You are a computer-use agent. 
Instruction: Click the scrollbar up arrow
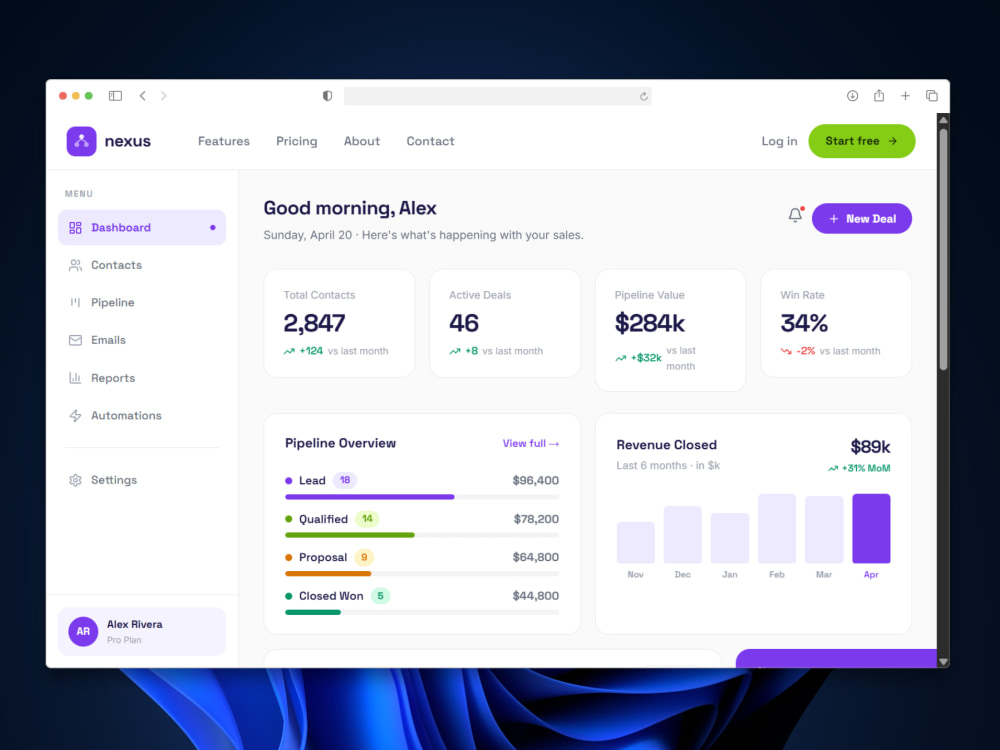click(x=943, y=120)
